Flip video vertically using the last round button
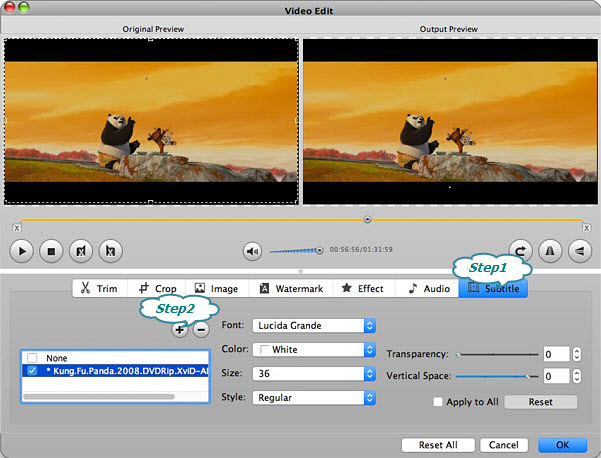601x458 pixels. coord(580,251)
